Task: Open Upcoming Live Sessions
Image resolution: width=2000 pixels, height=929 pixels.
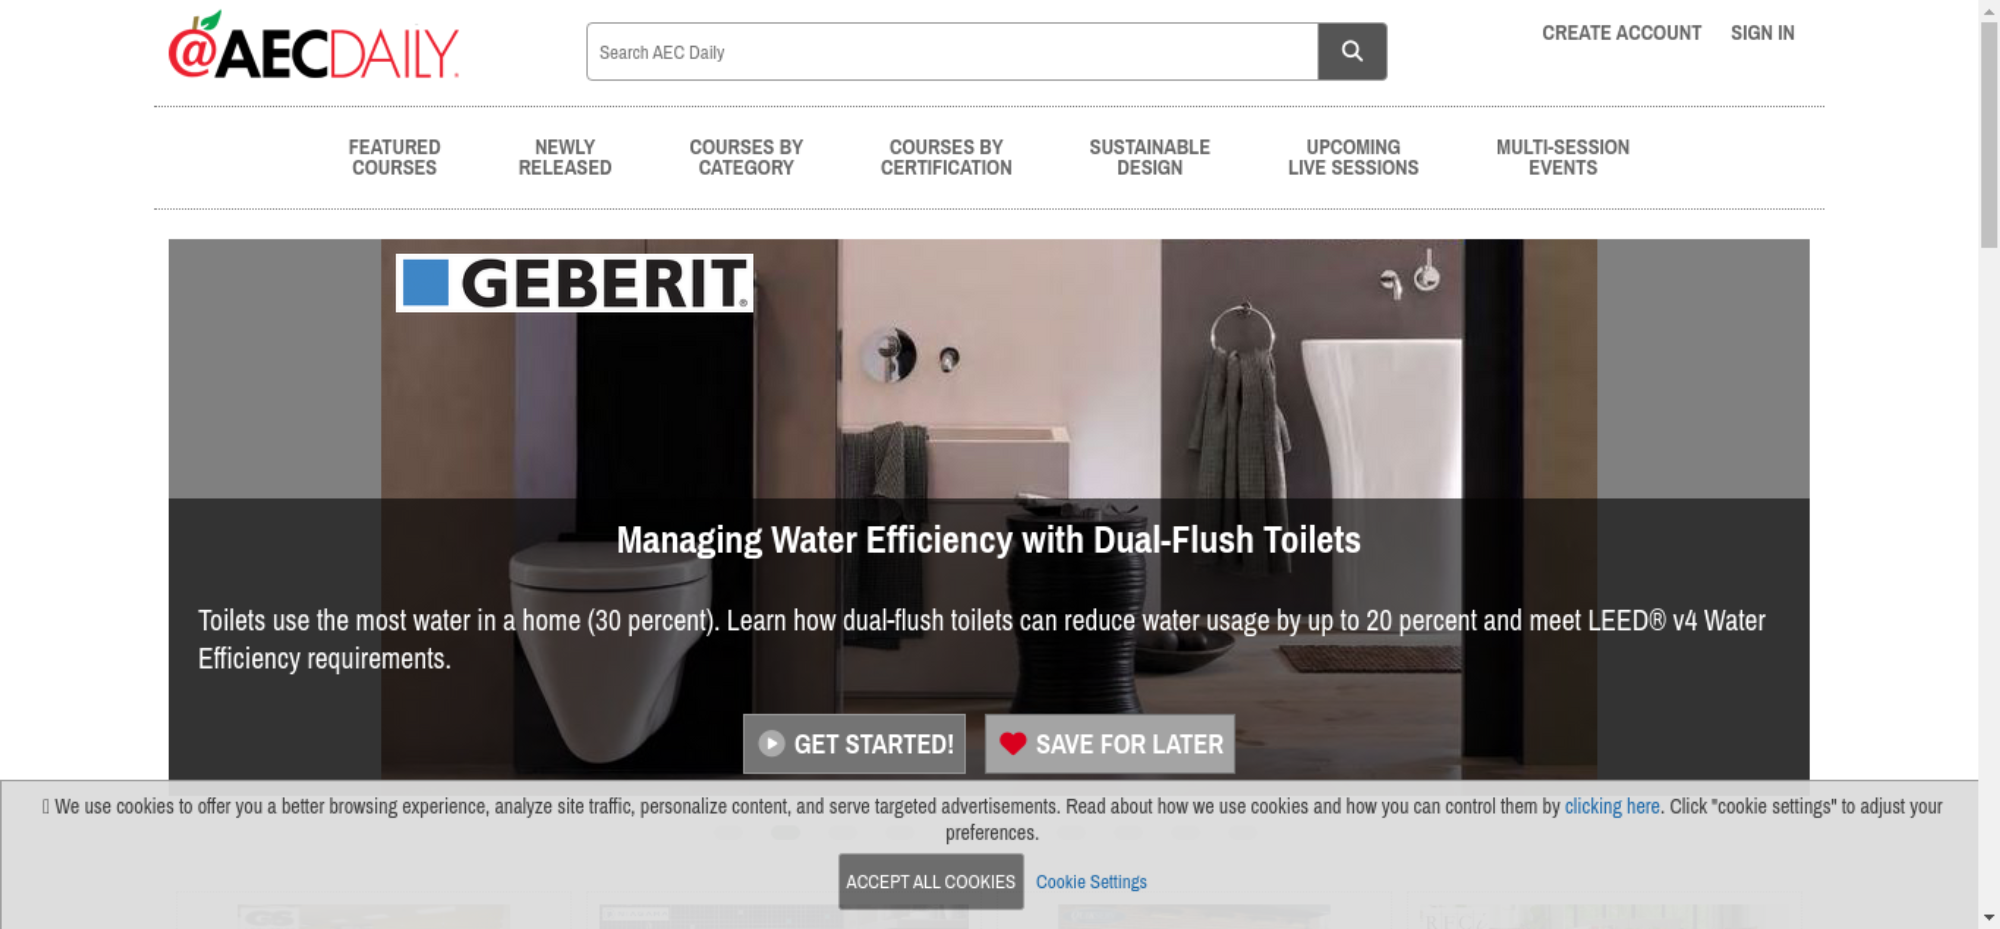Action: [1353, 158]
